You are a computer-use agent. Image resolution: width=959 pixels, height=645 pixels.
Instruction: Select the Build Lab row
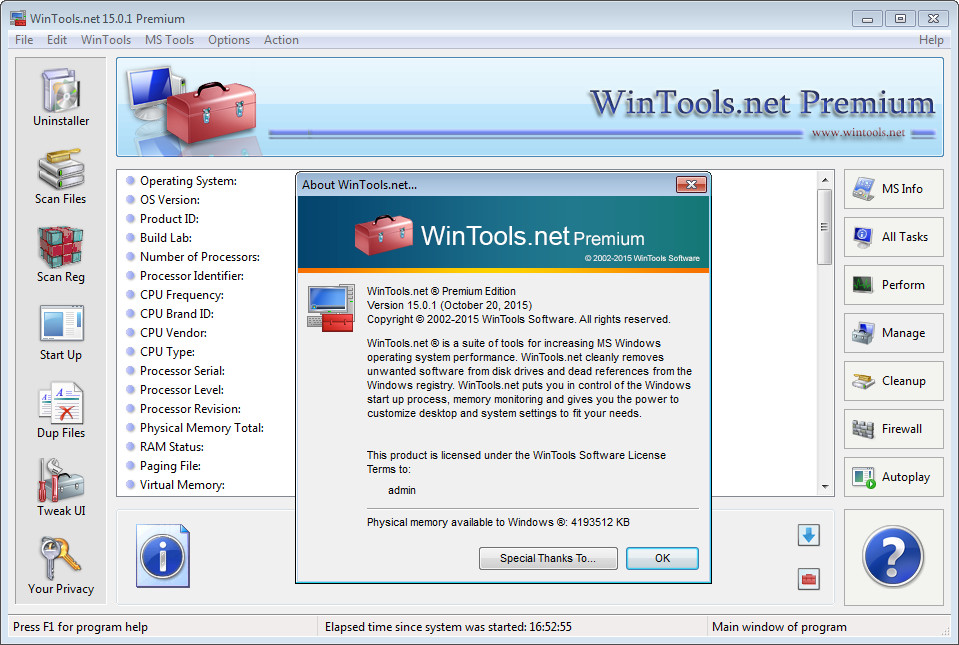[x=159, y=238]
